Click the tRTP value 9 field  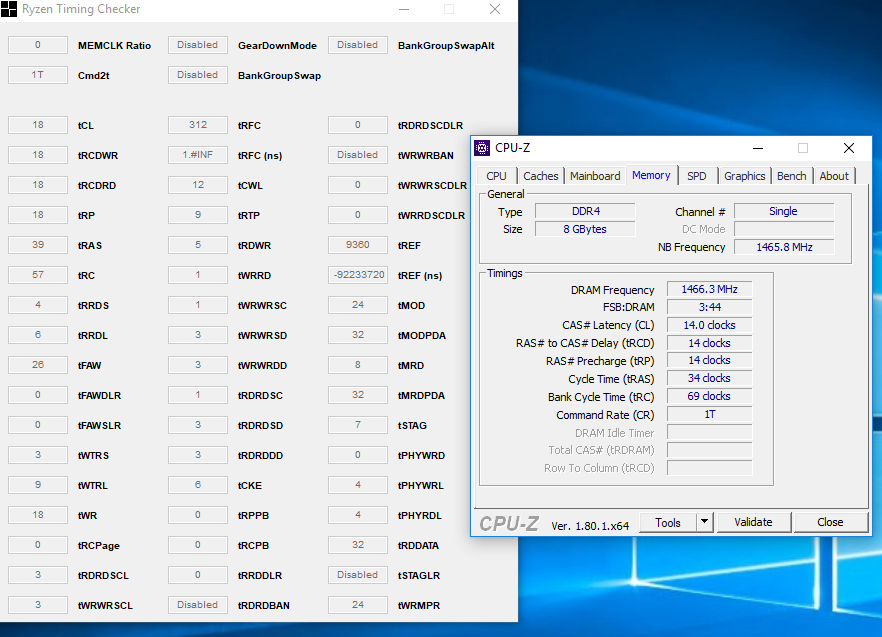pos(197,215)
